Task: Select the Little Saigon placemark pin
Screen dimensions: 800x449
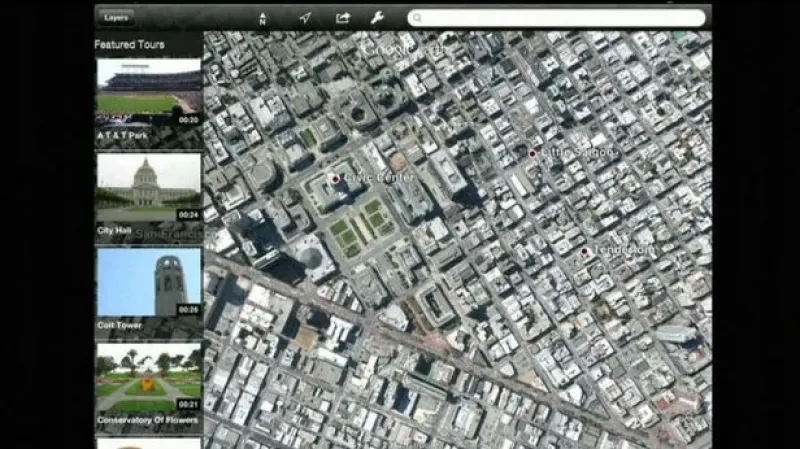Action: click(533, 153)
